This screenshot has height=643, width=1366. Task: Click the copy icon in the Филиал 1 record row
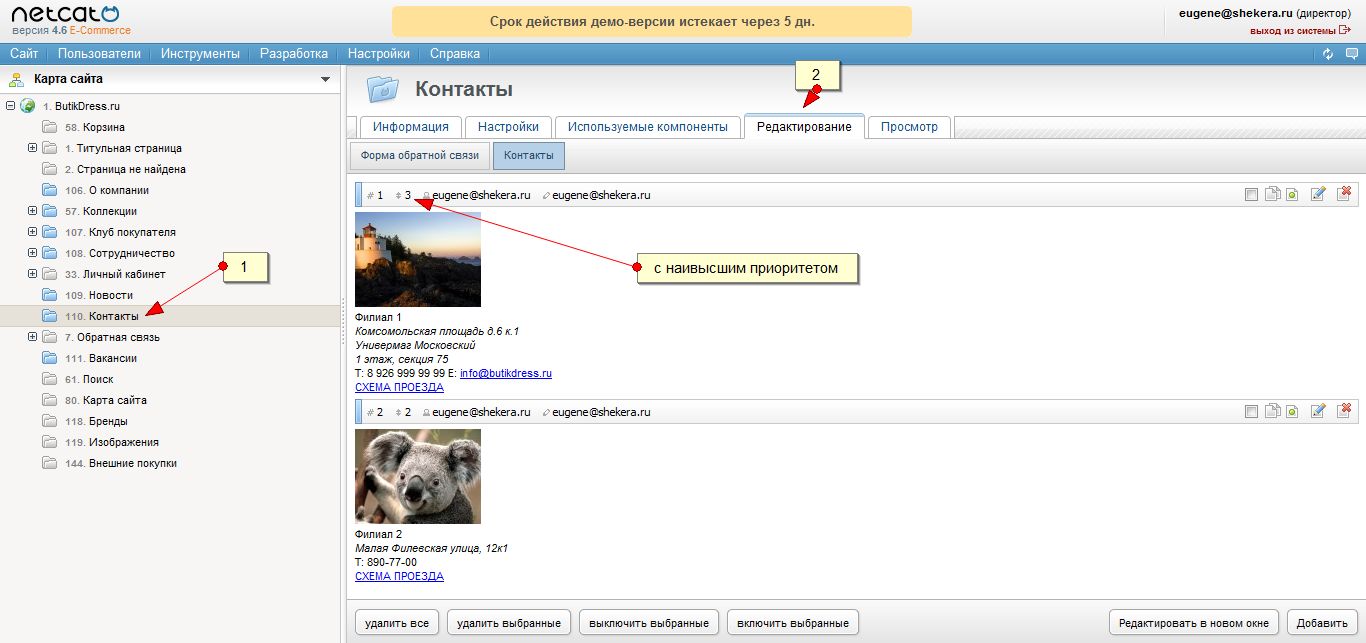(x=1272, y=195)
